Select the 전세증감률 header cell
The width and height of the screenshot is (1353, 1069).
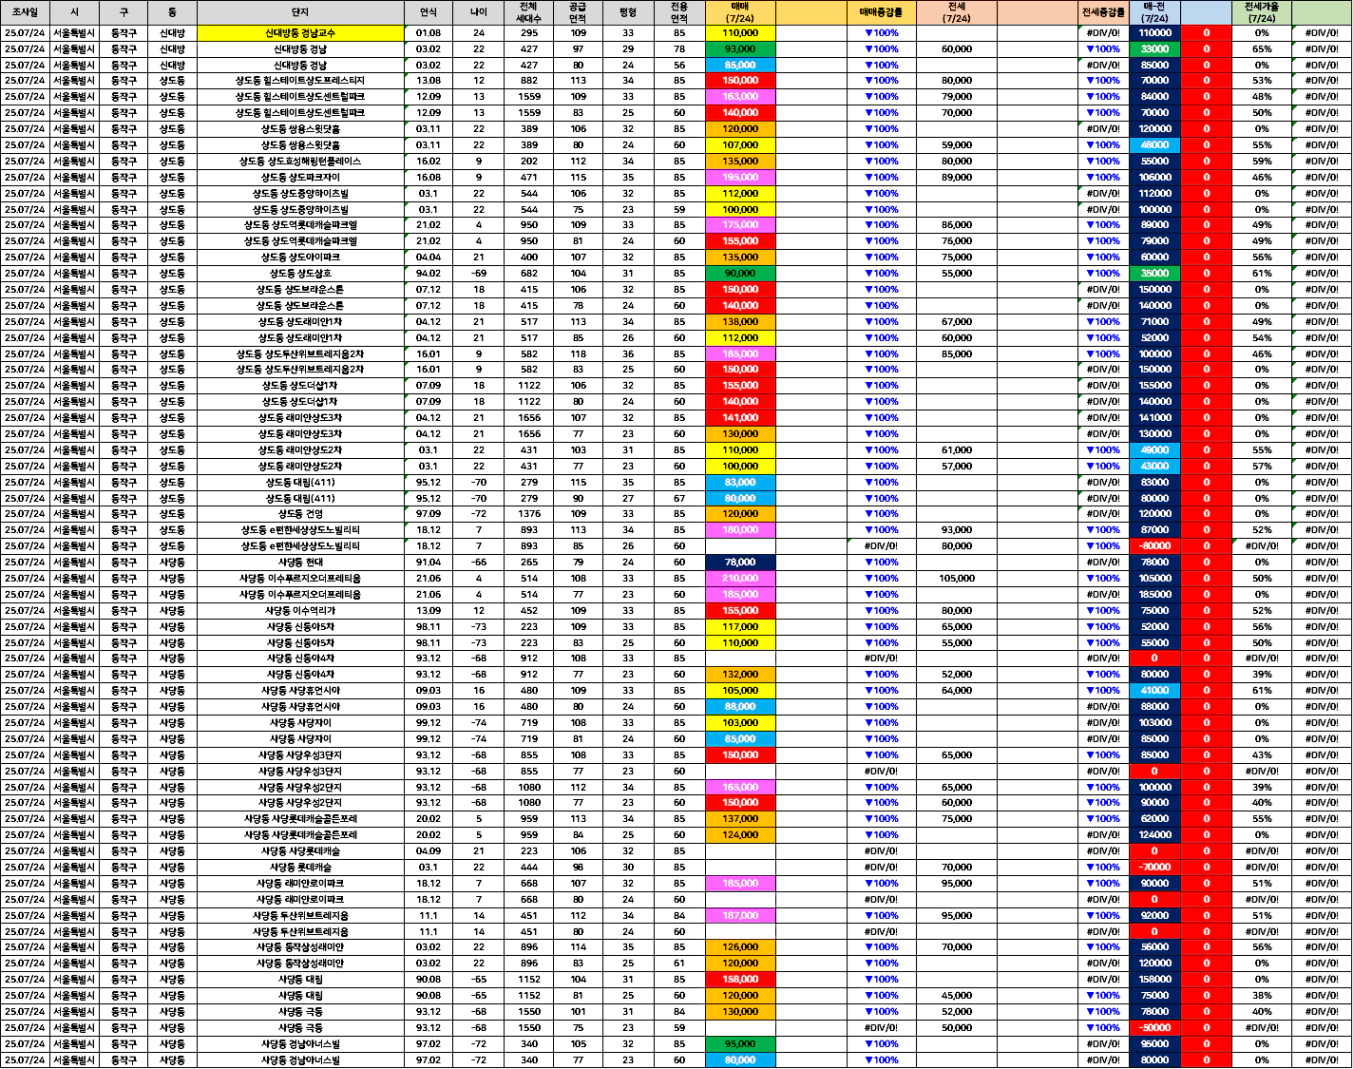pyautogui.click(x=1103, y=12)
